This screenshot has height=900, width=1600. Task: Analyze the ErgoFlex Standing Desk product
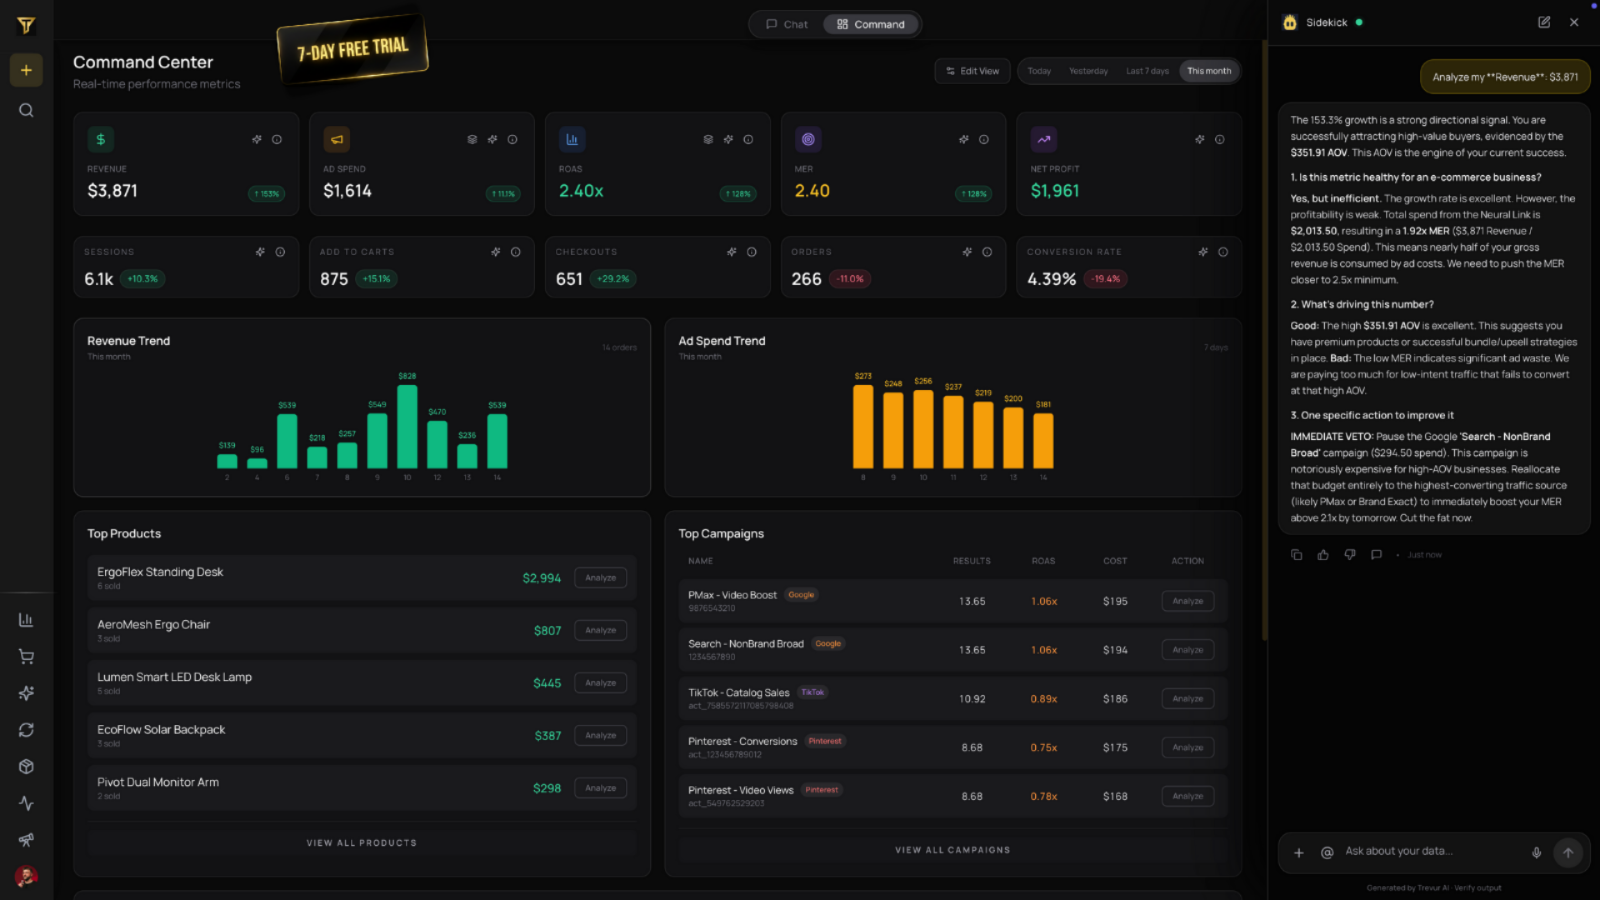(600, 578)
